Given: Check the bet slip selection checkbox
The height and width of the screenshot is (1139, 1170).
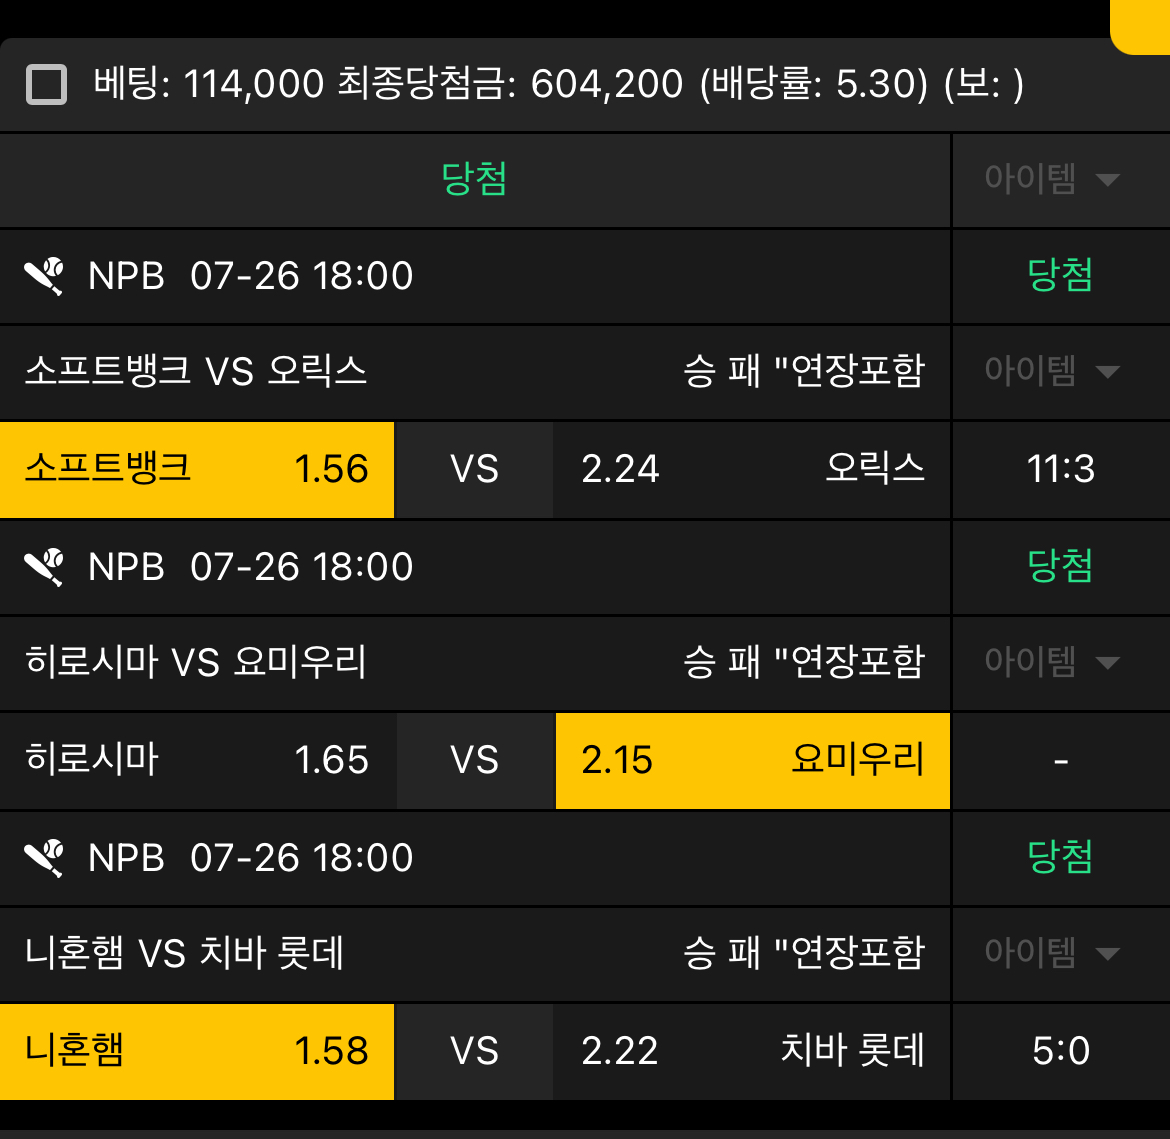Looking at the screenshot, I should (x=46, y=84).
